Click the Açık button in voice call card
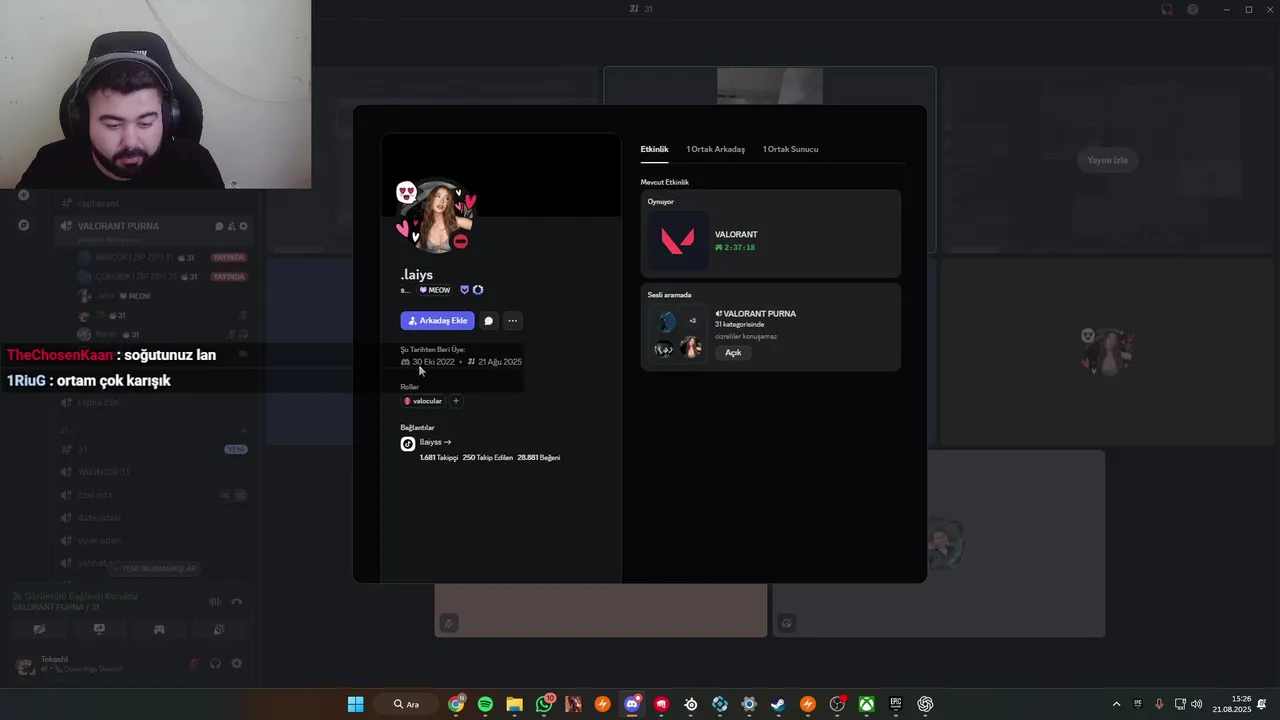1280x720 pixels. pos(733,353)
